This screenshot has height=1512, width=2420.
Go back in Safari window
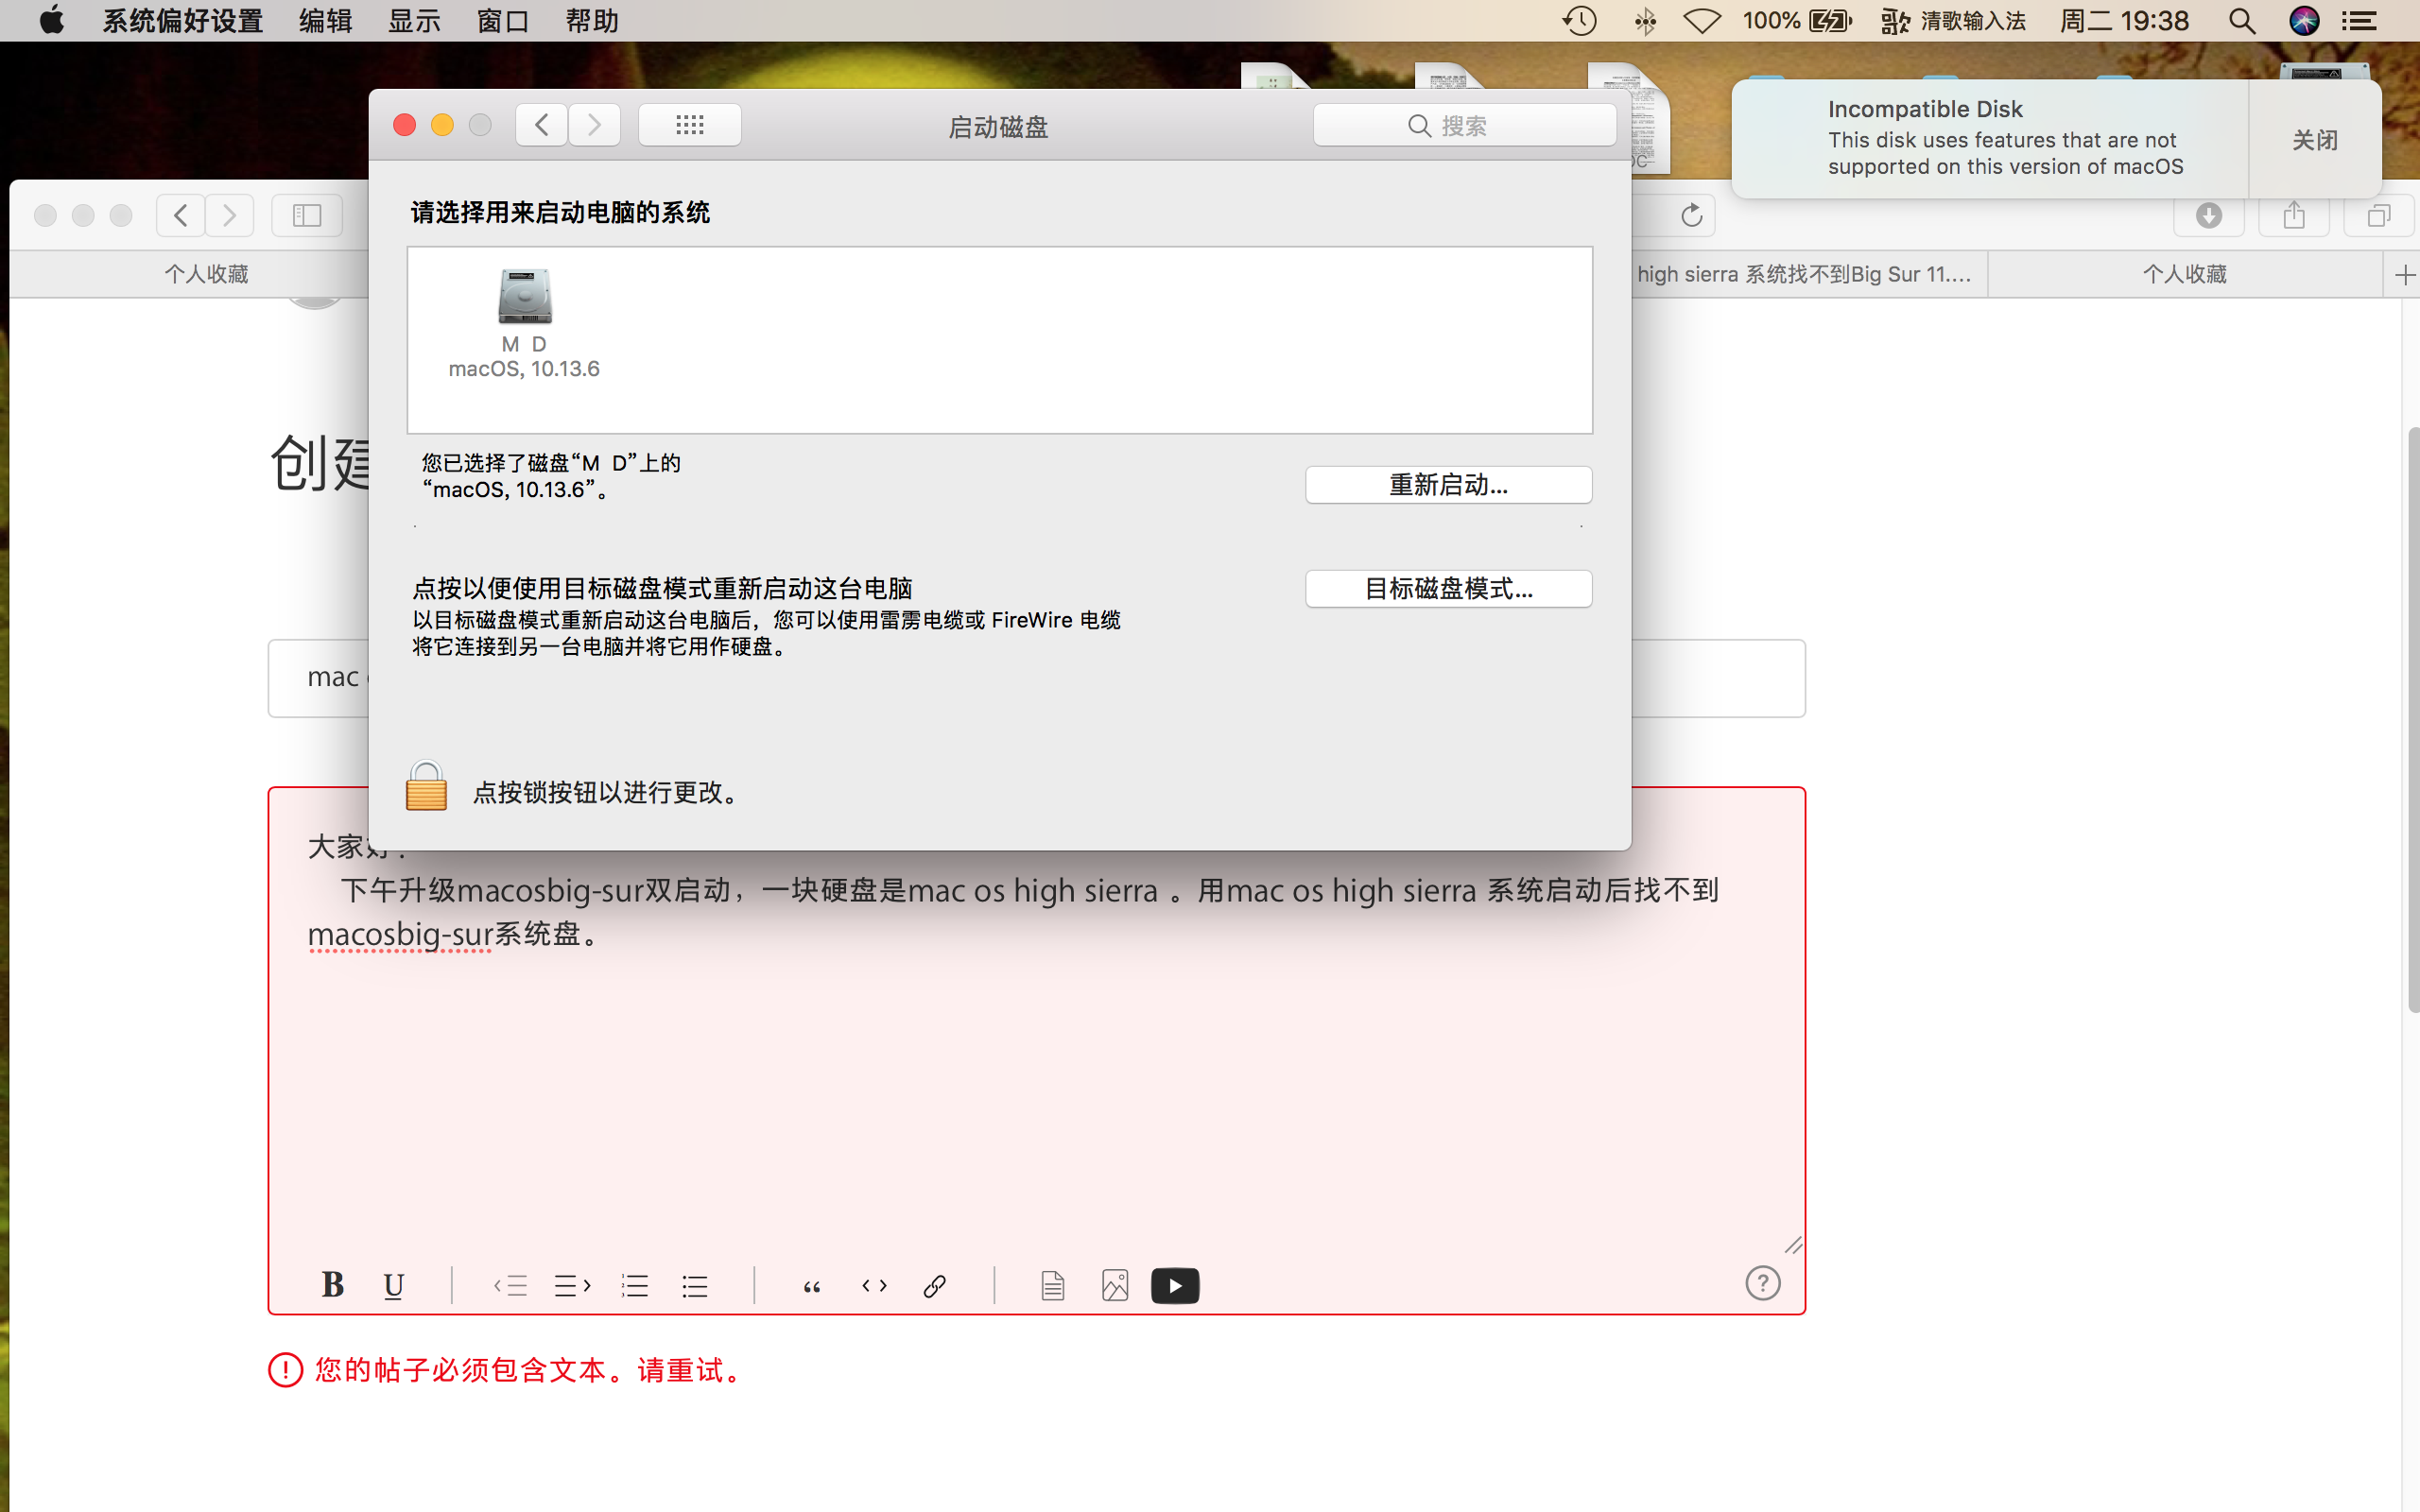pyautogui.click(x=181, y=215)
